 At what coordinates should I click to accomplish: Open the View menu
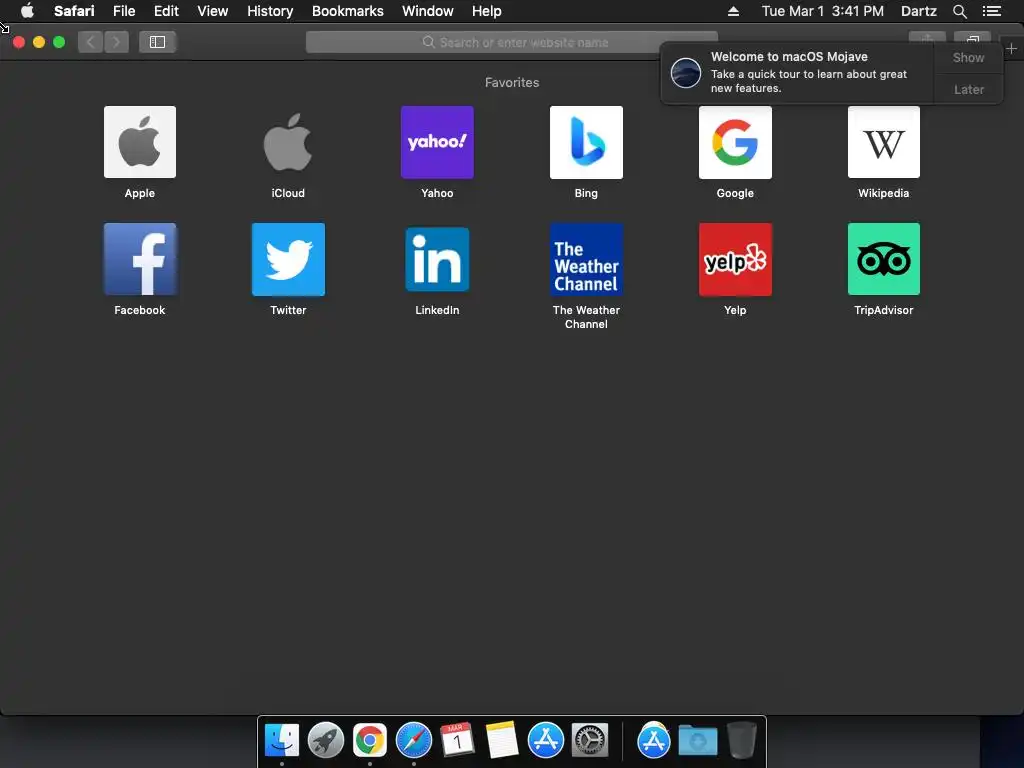pos(212,11)
